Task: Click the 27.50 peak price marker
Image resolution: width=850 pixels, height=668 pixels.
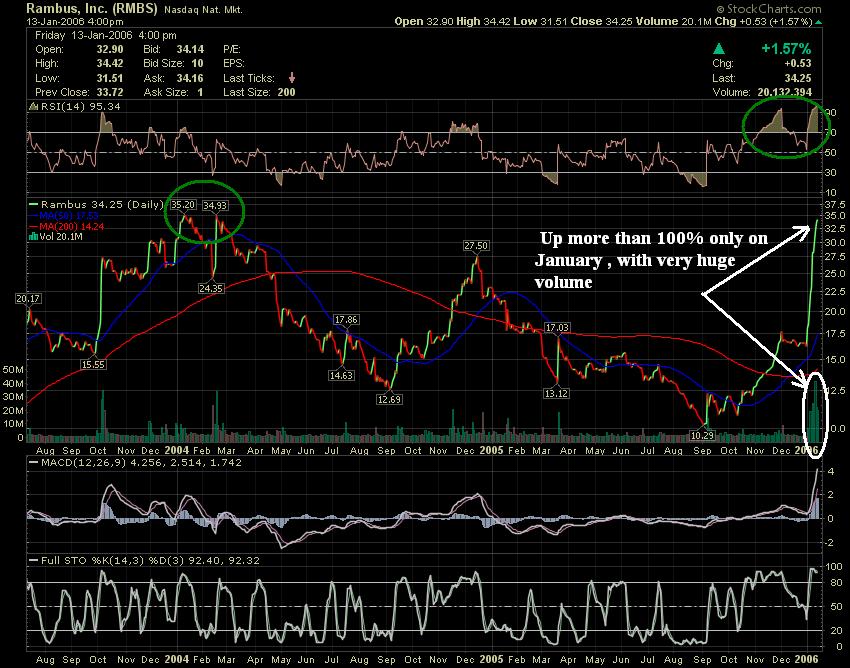Action: pos(475,246)
